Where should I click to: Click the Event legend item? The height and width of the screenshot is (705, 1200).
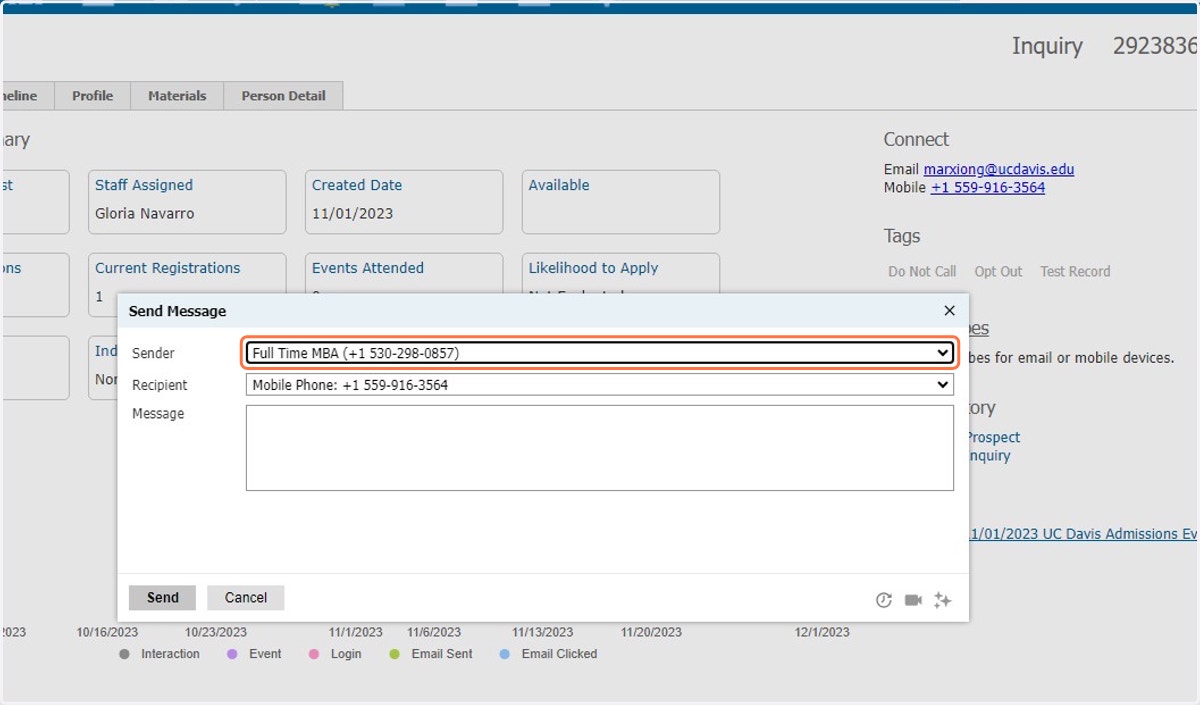click(254, 654)
